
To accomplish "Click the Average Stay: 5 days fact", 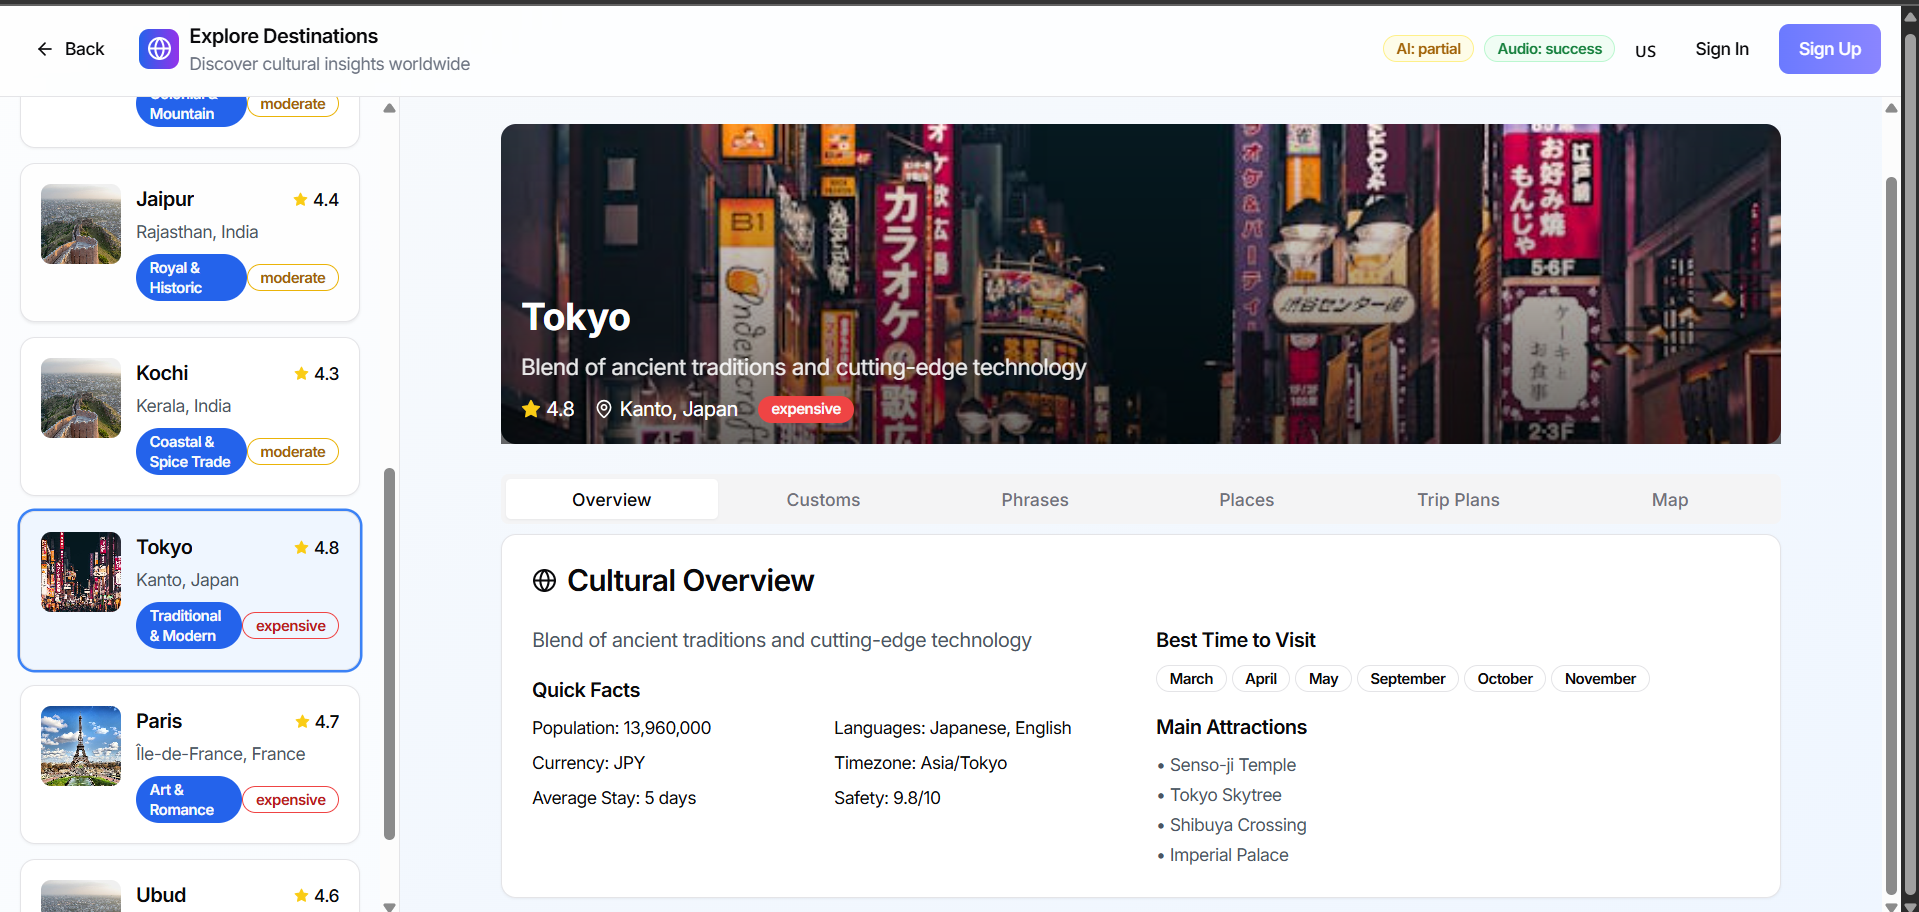I will coord(614,798).
